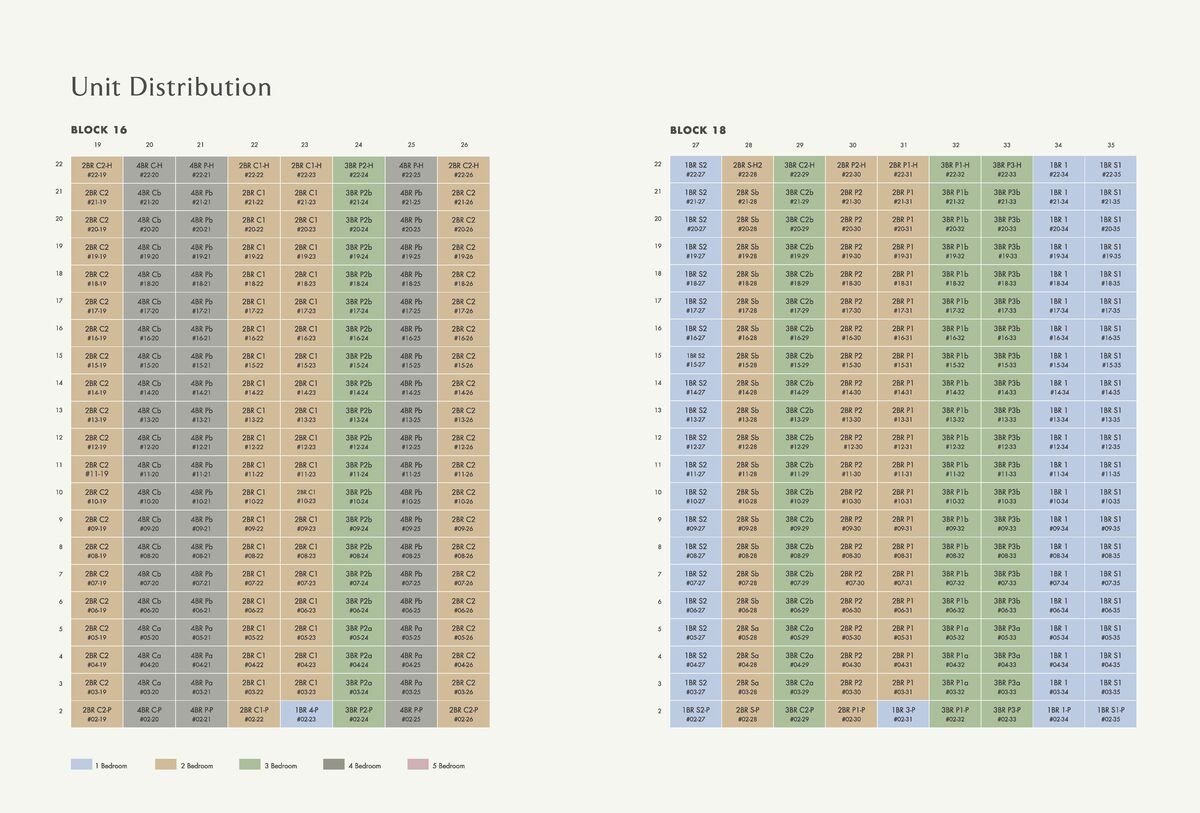Click the BLOCK 16 heading

pyautogui.click(x=99, y=130)
